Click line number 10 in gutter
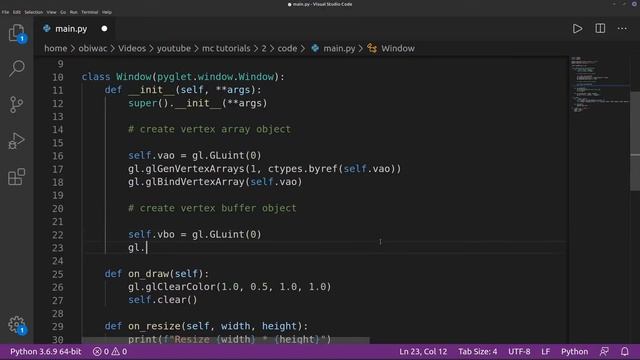640x360 pixels. (58, 77)
